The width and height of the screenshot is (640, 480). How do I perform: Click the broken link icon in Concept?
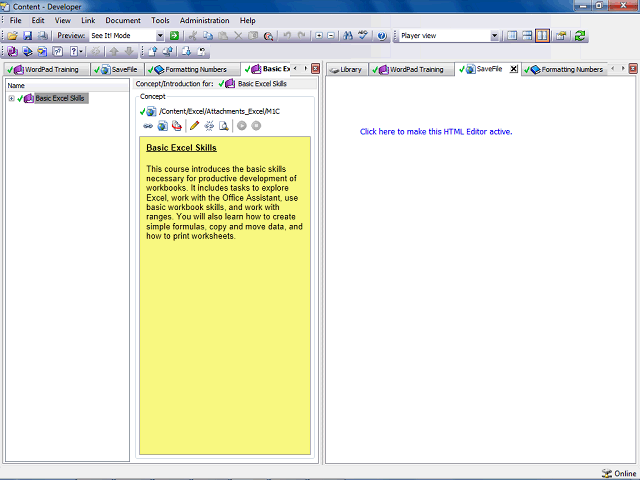coord(209,126)
